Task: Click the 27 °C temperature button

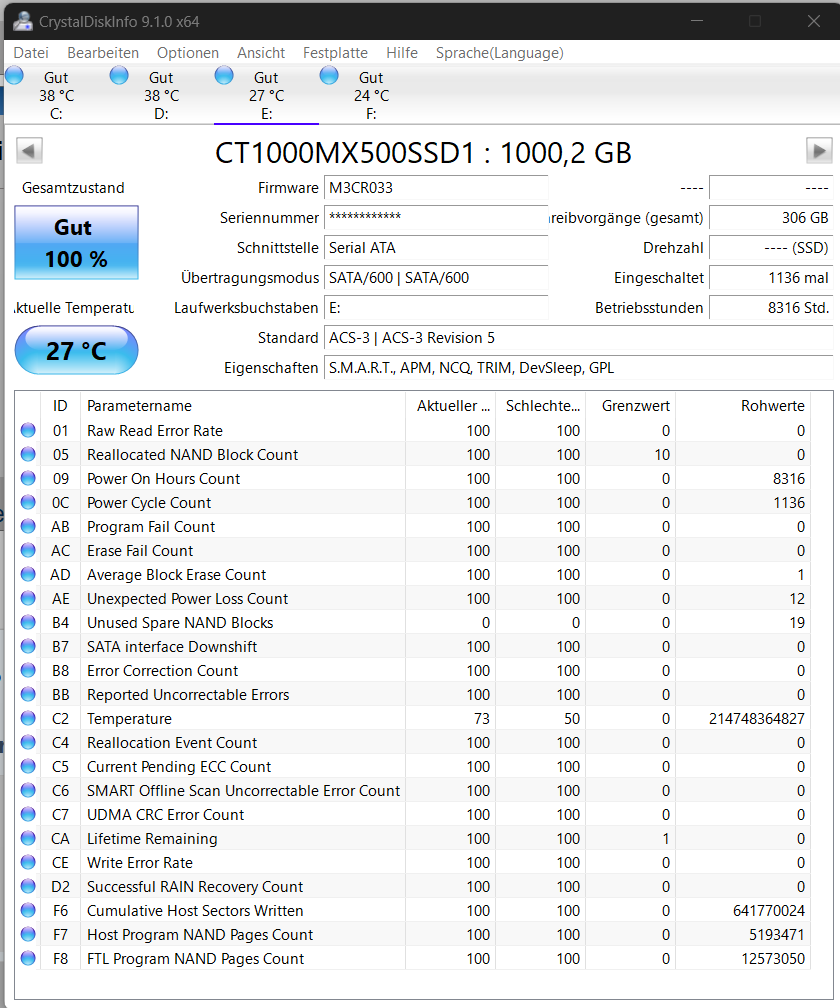Action: 76,350
